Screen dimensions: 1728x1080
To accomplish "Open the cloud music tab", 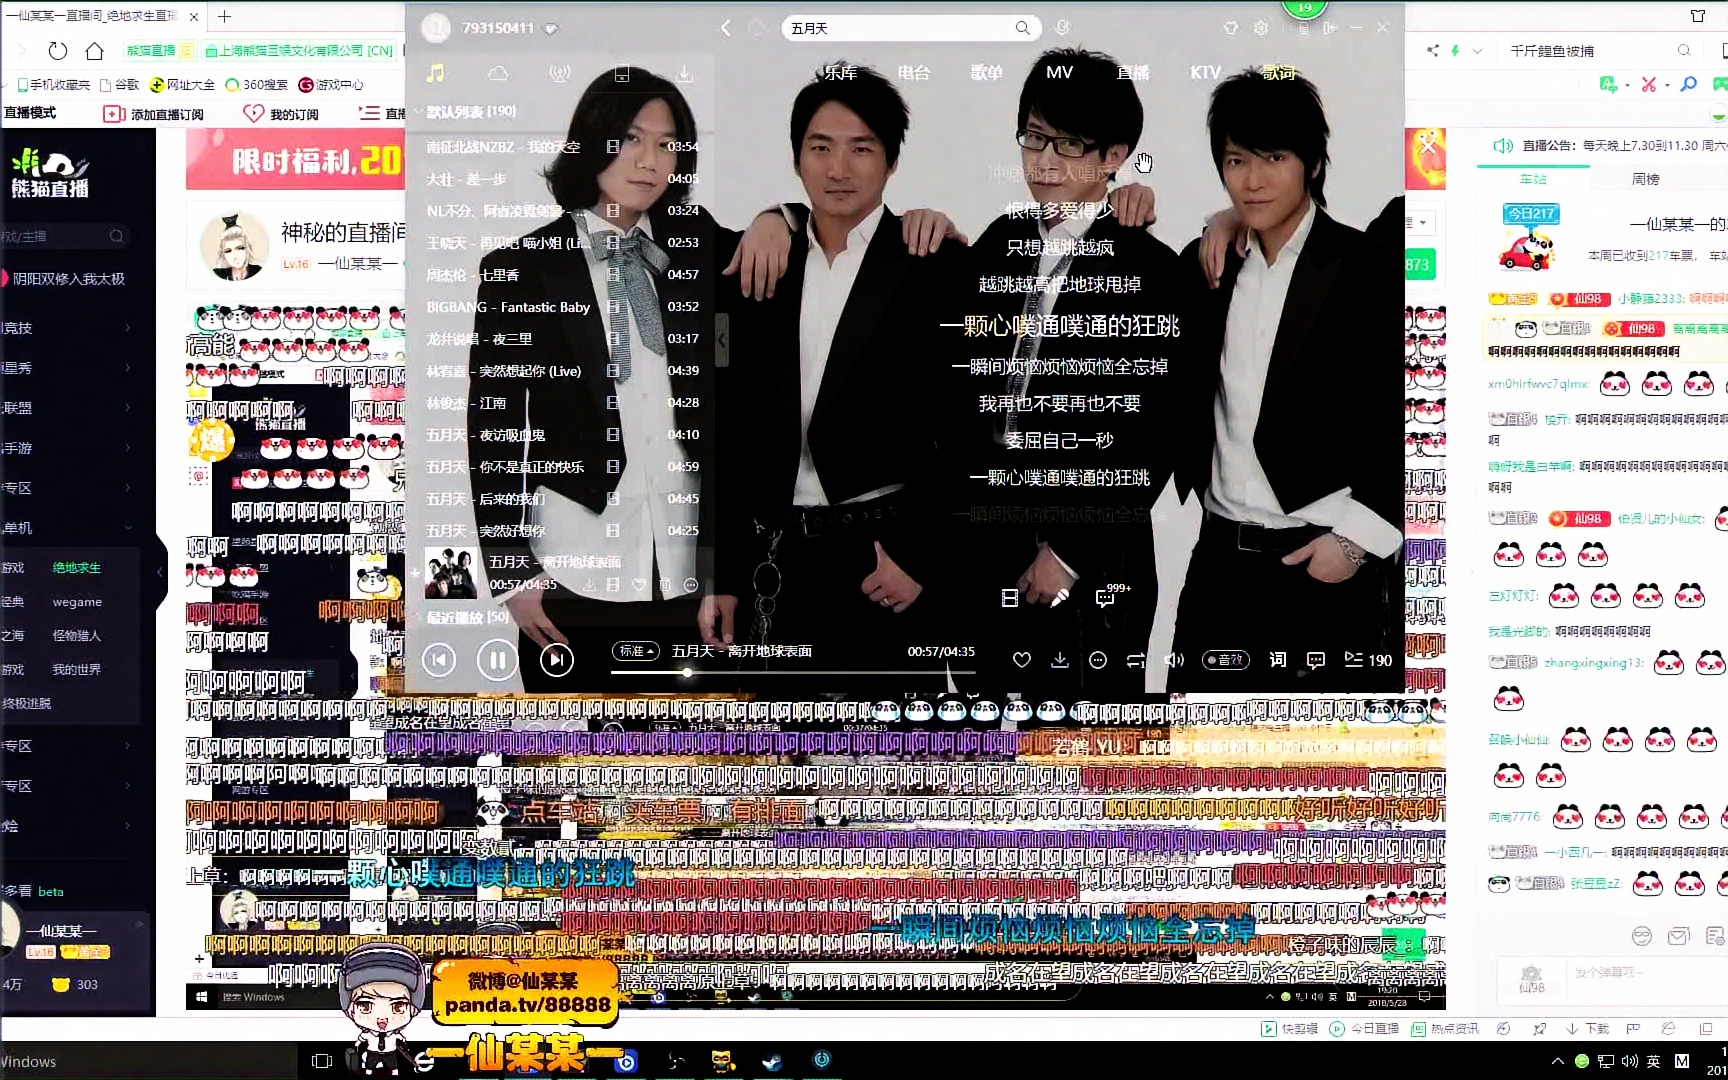I will pyautogui.click(x=498, y=73).
